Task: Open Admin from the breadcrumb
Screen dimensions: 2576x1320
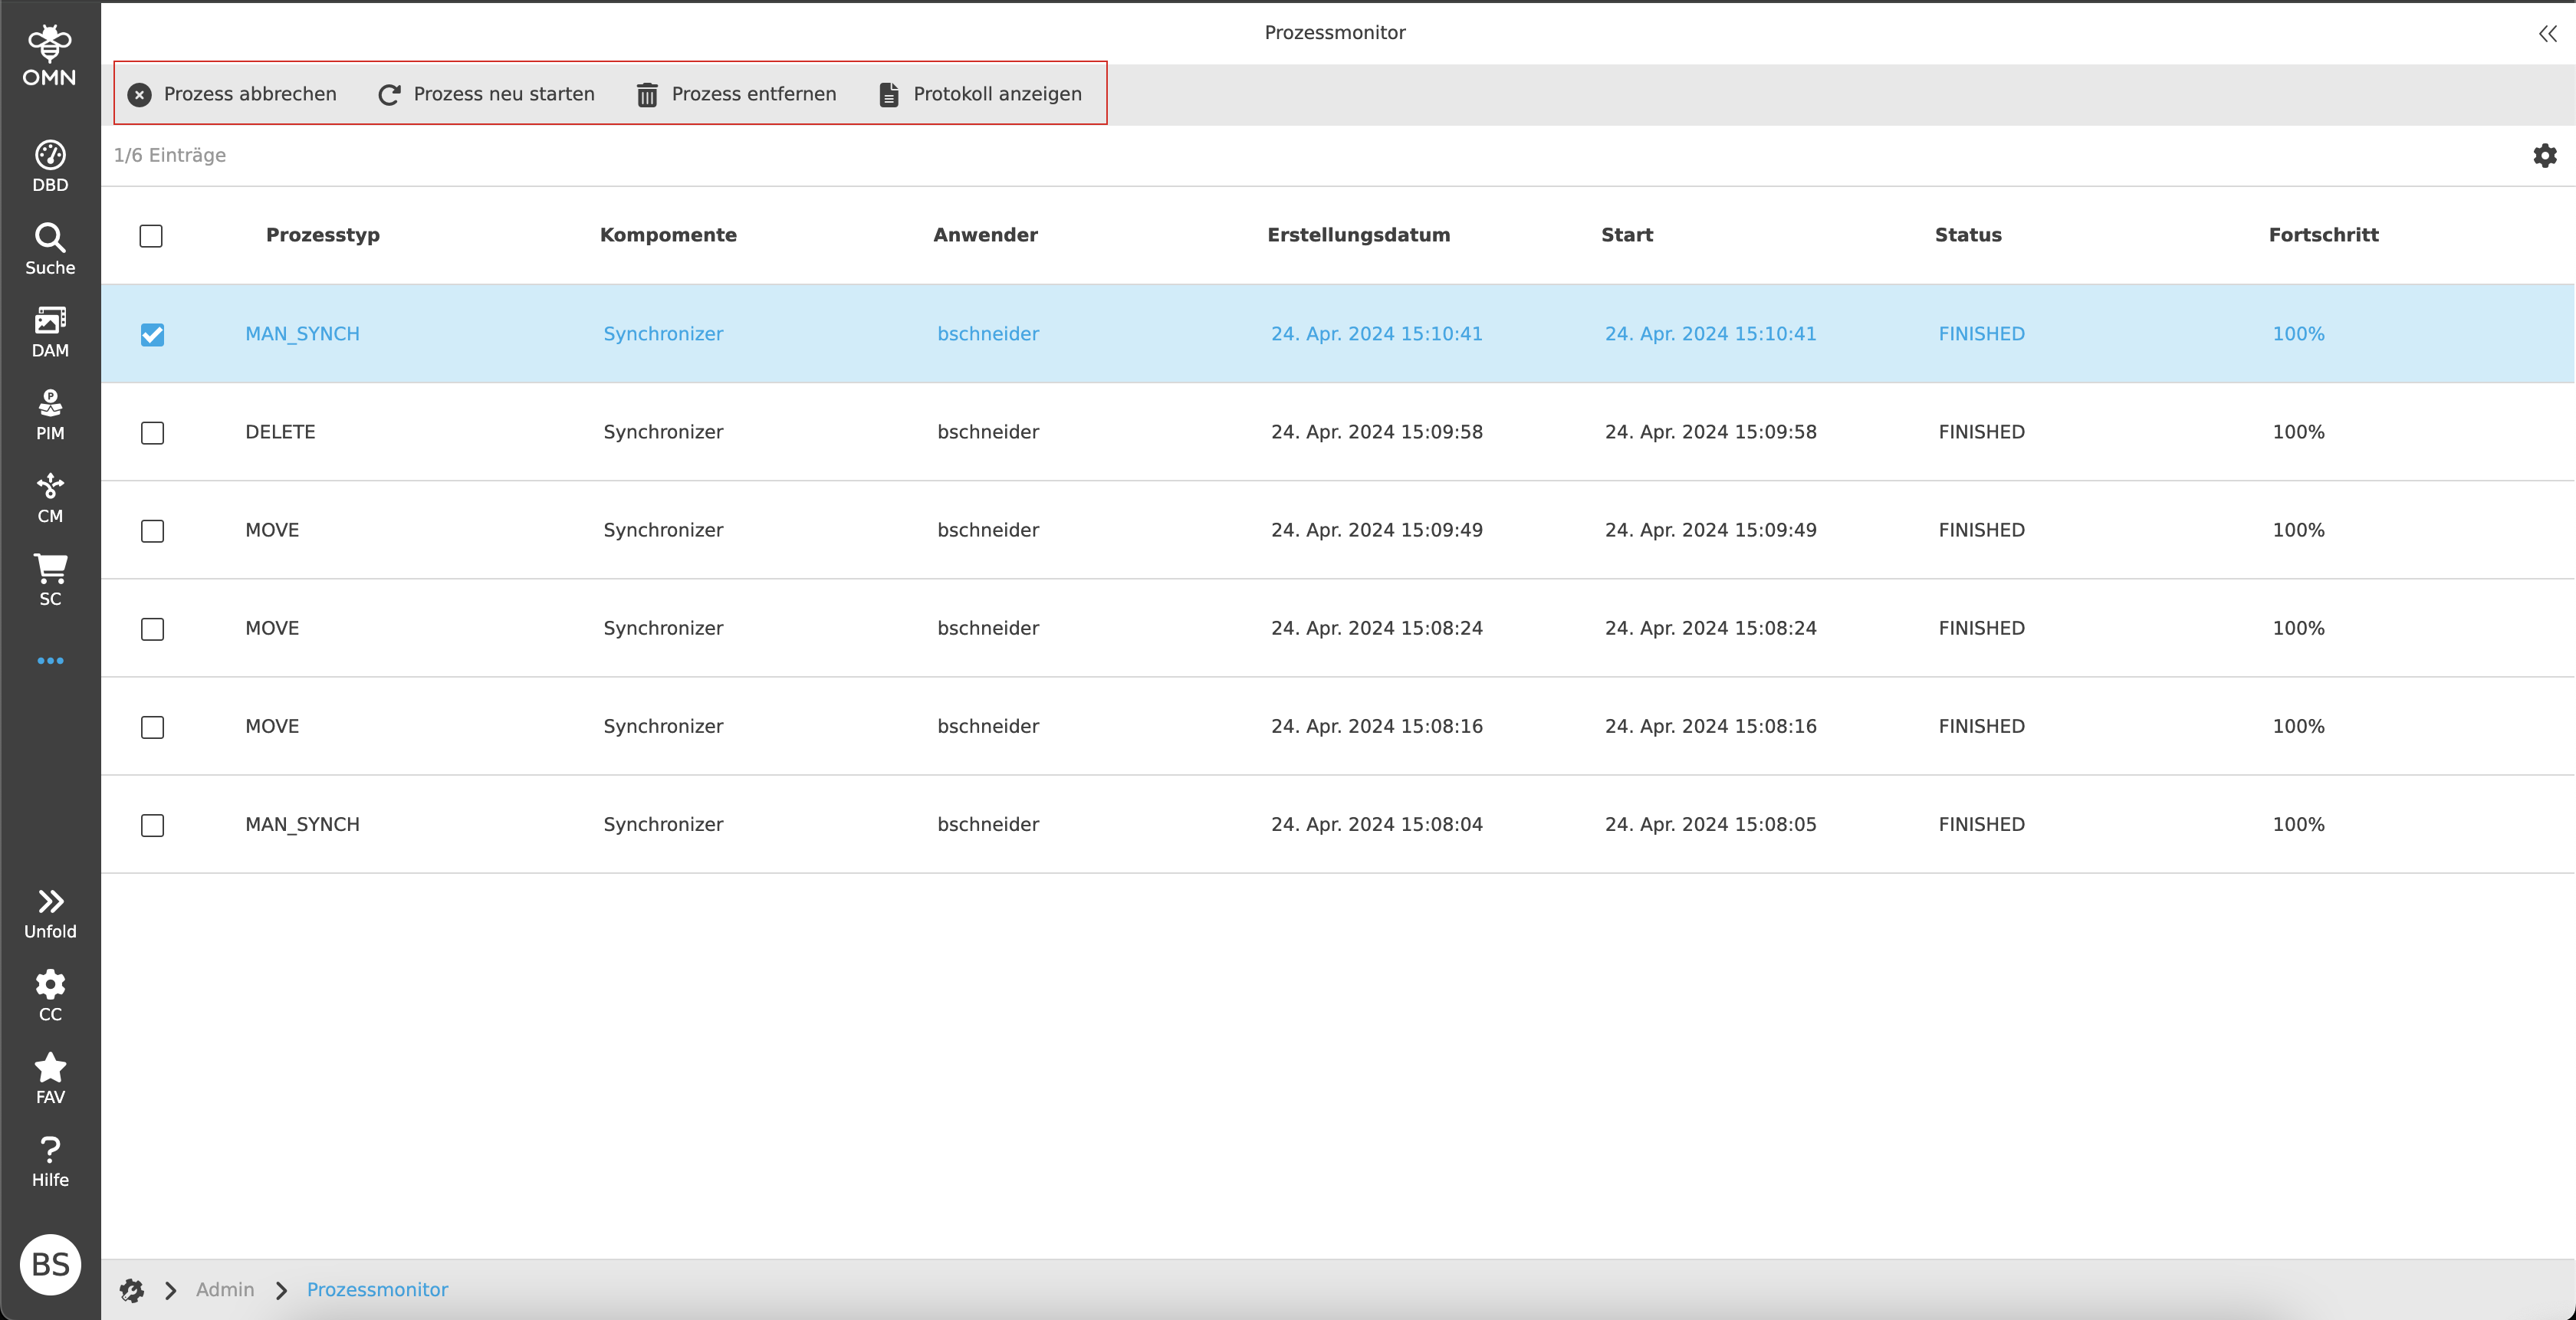Action: point(225,1289)
